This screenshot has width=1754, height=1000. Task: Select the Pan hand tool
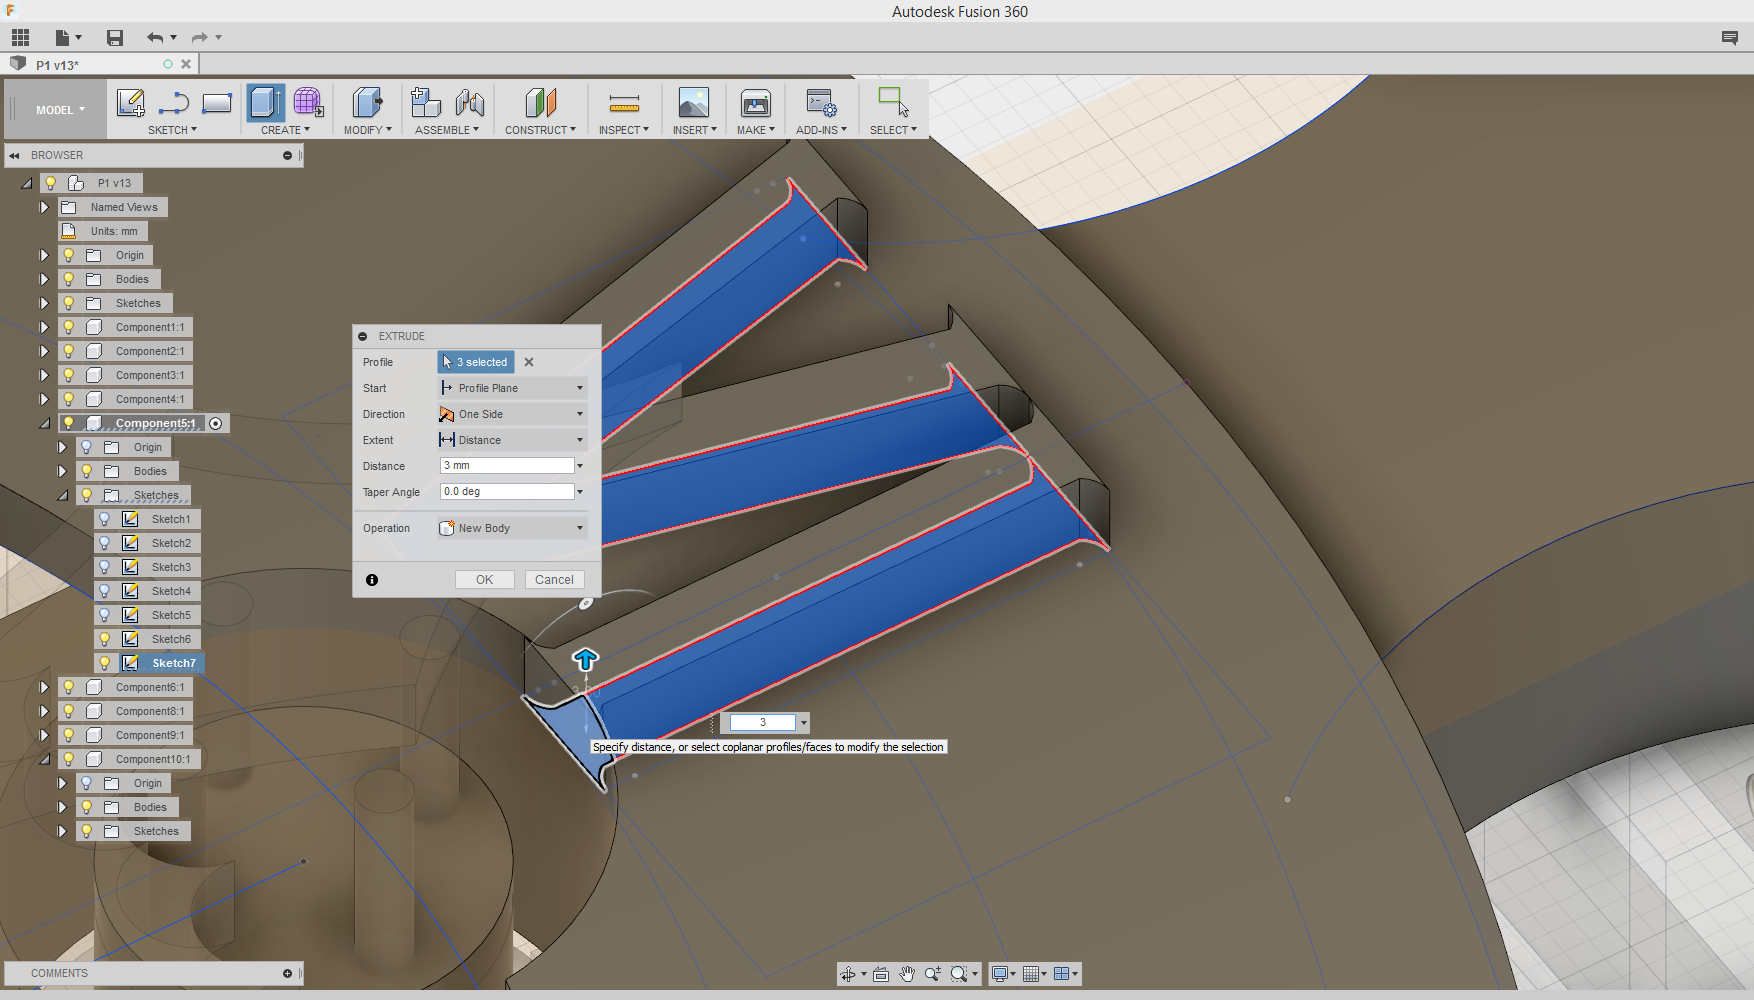[906, 974]
